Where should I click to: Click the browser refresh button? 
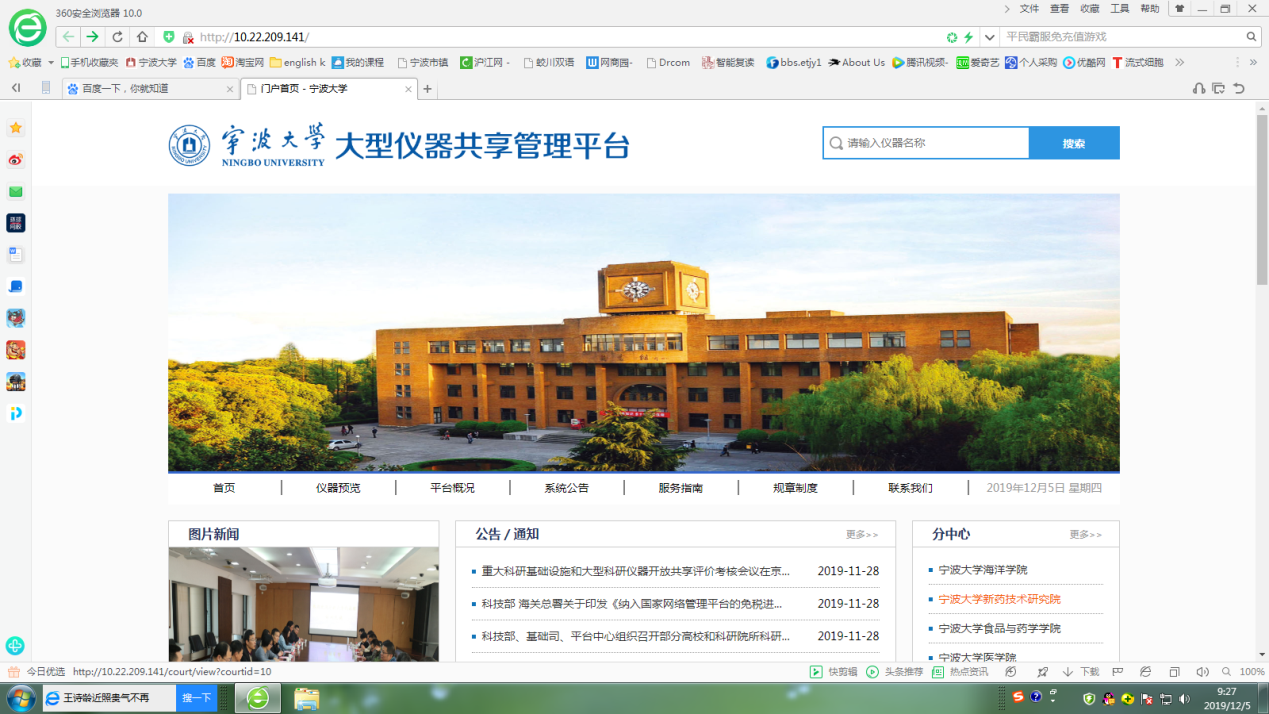point(117,37)
